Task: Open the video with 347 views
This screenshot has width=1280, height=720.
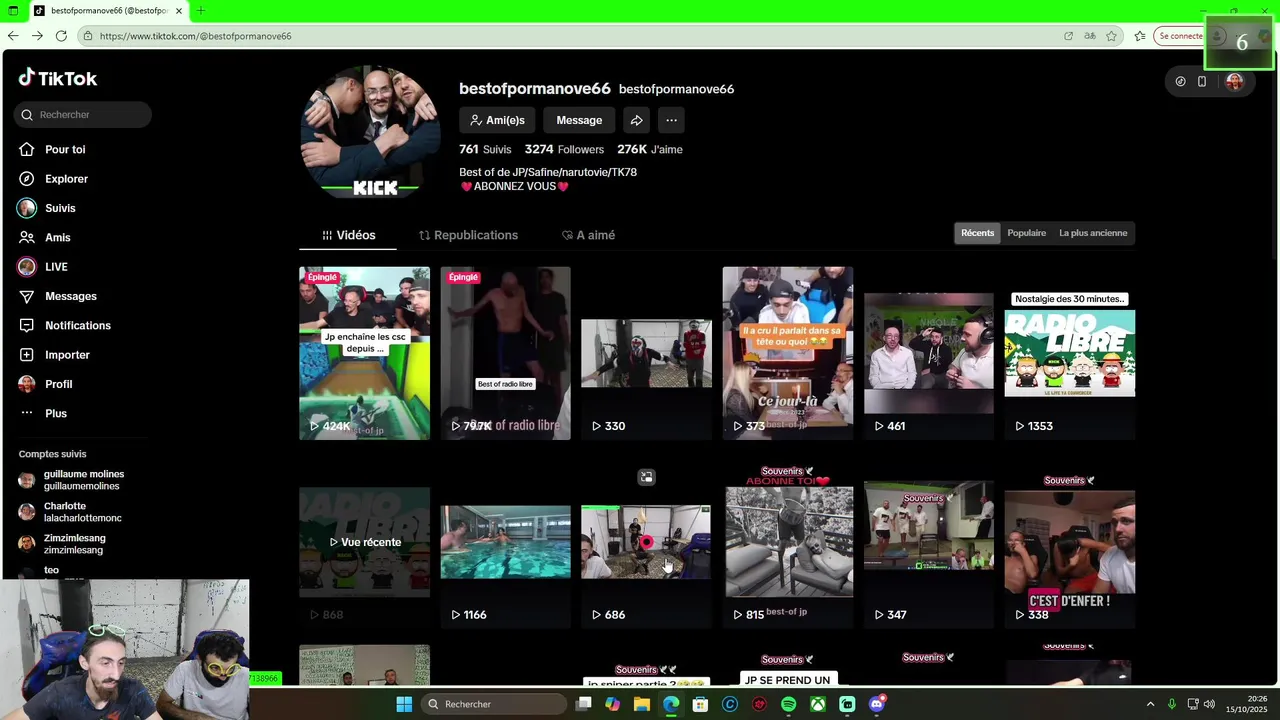Action: [x=929, y=542]
